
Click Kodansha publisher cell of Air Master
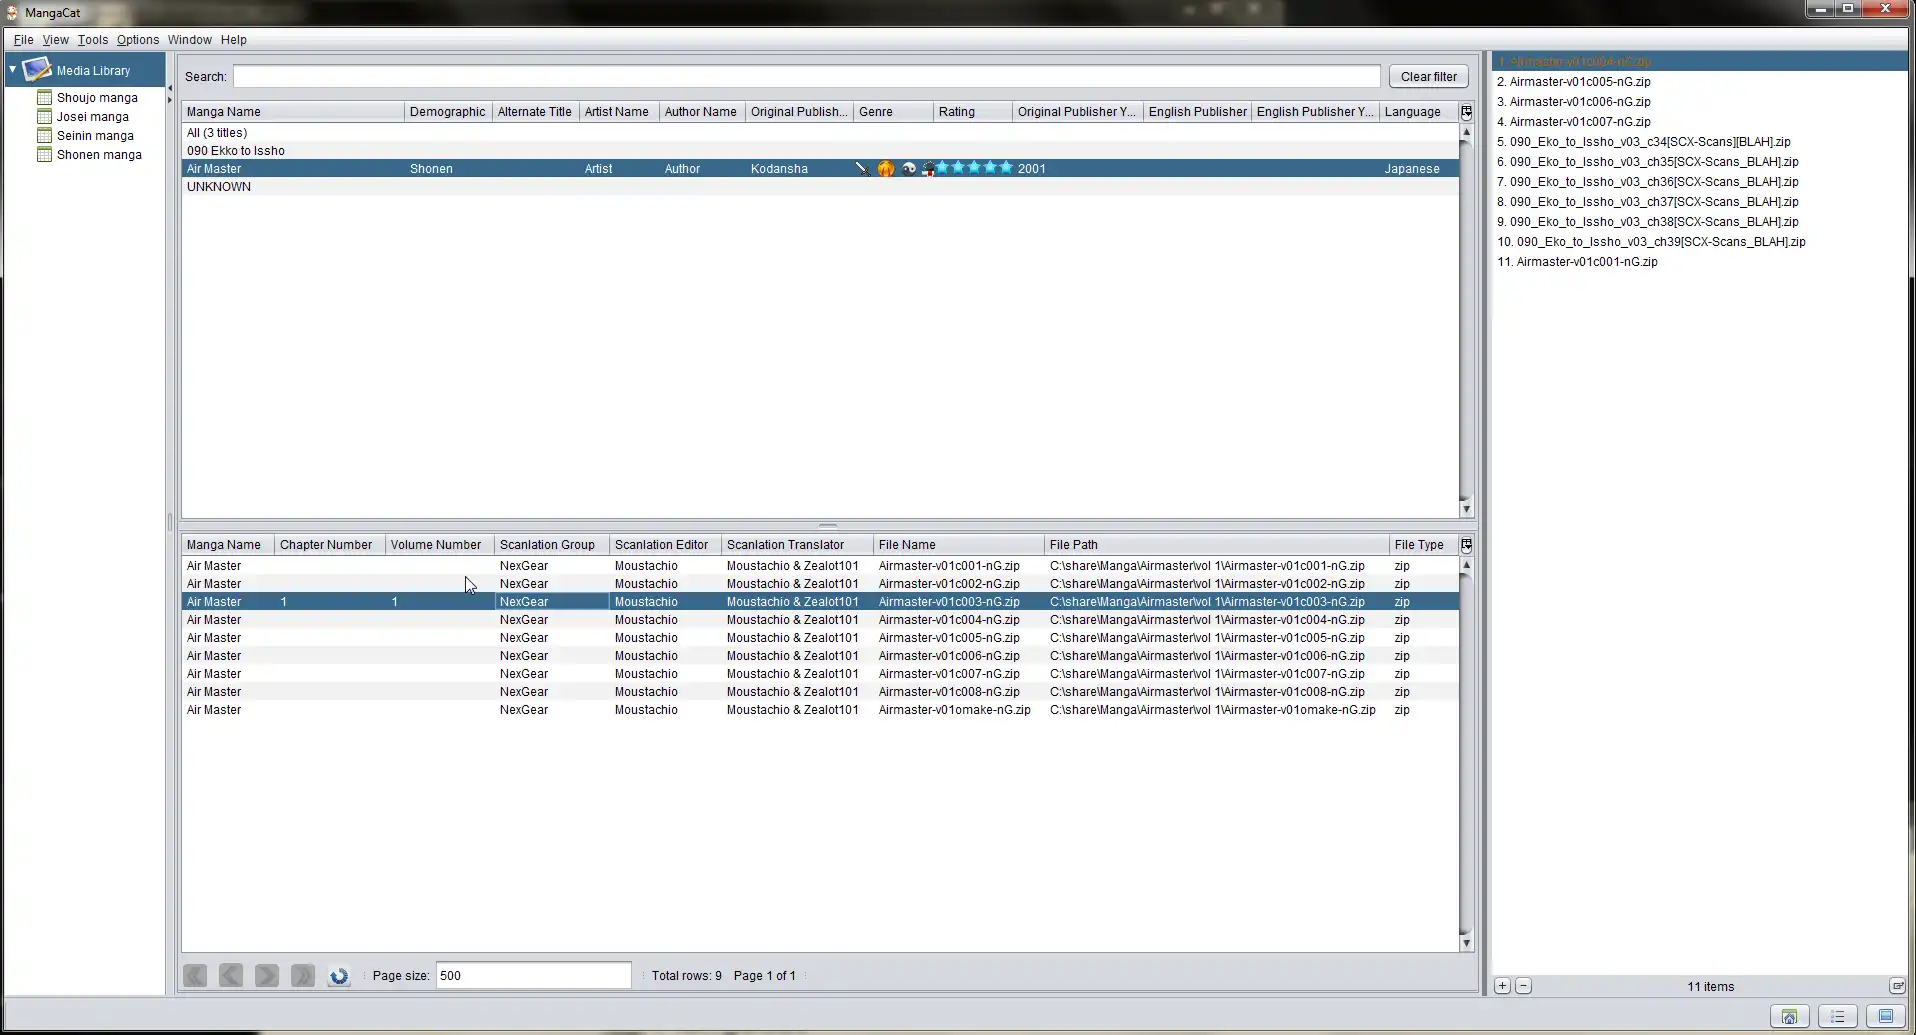799,169
